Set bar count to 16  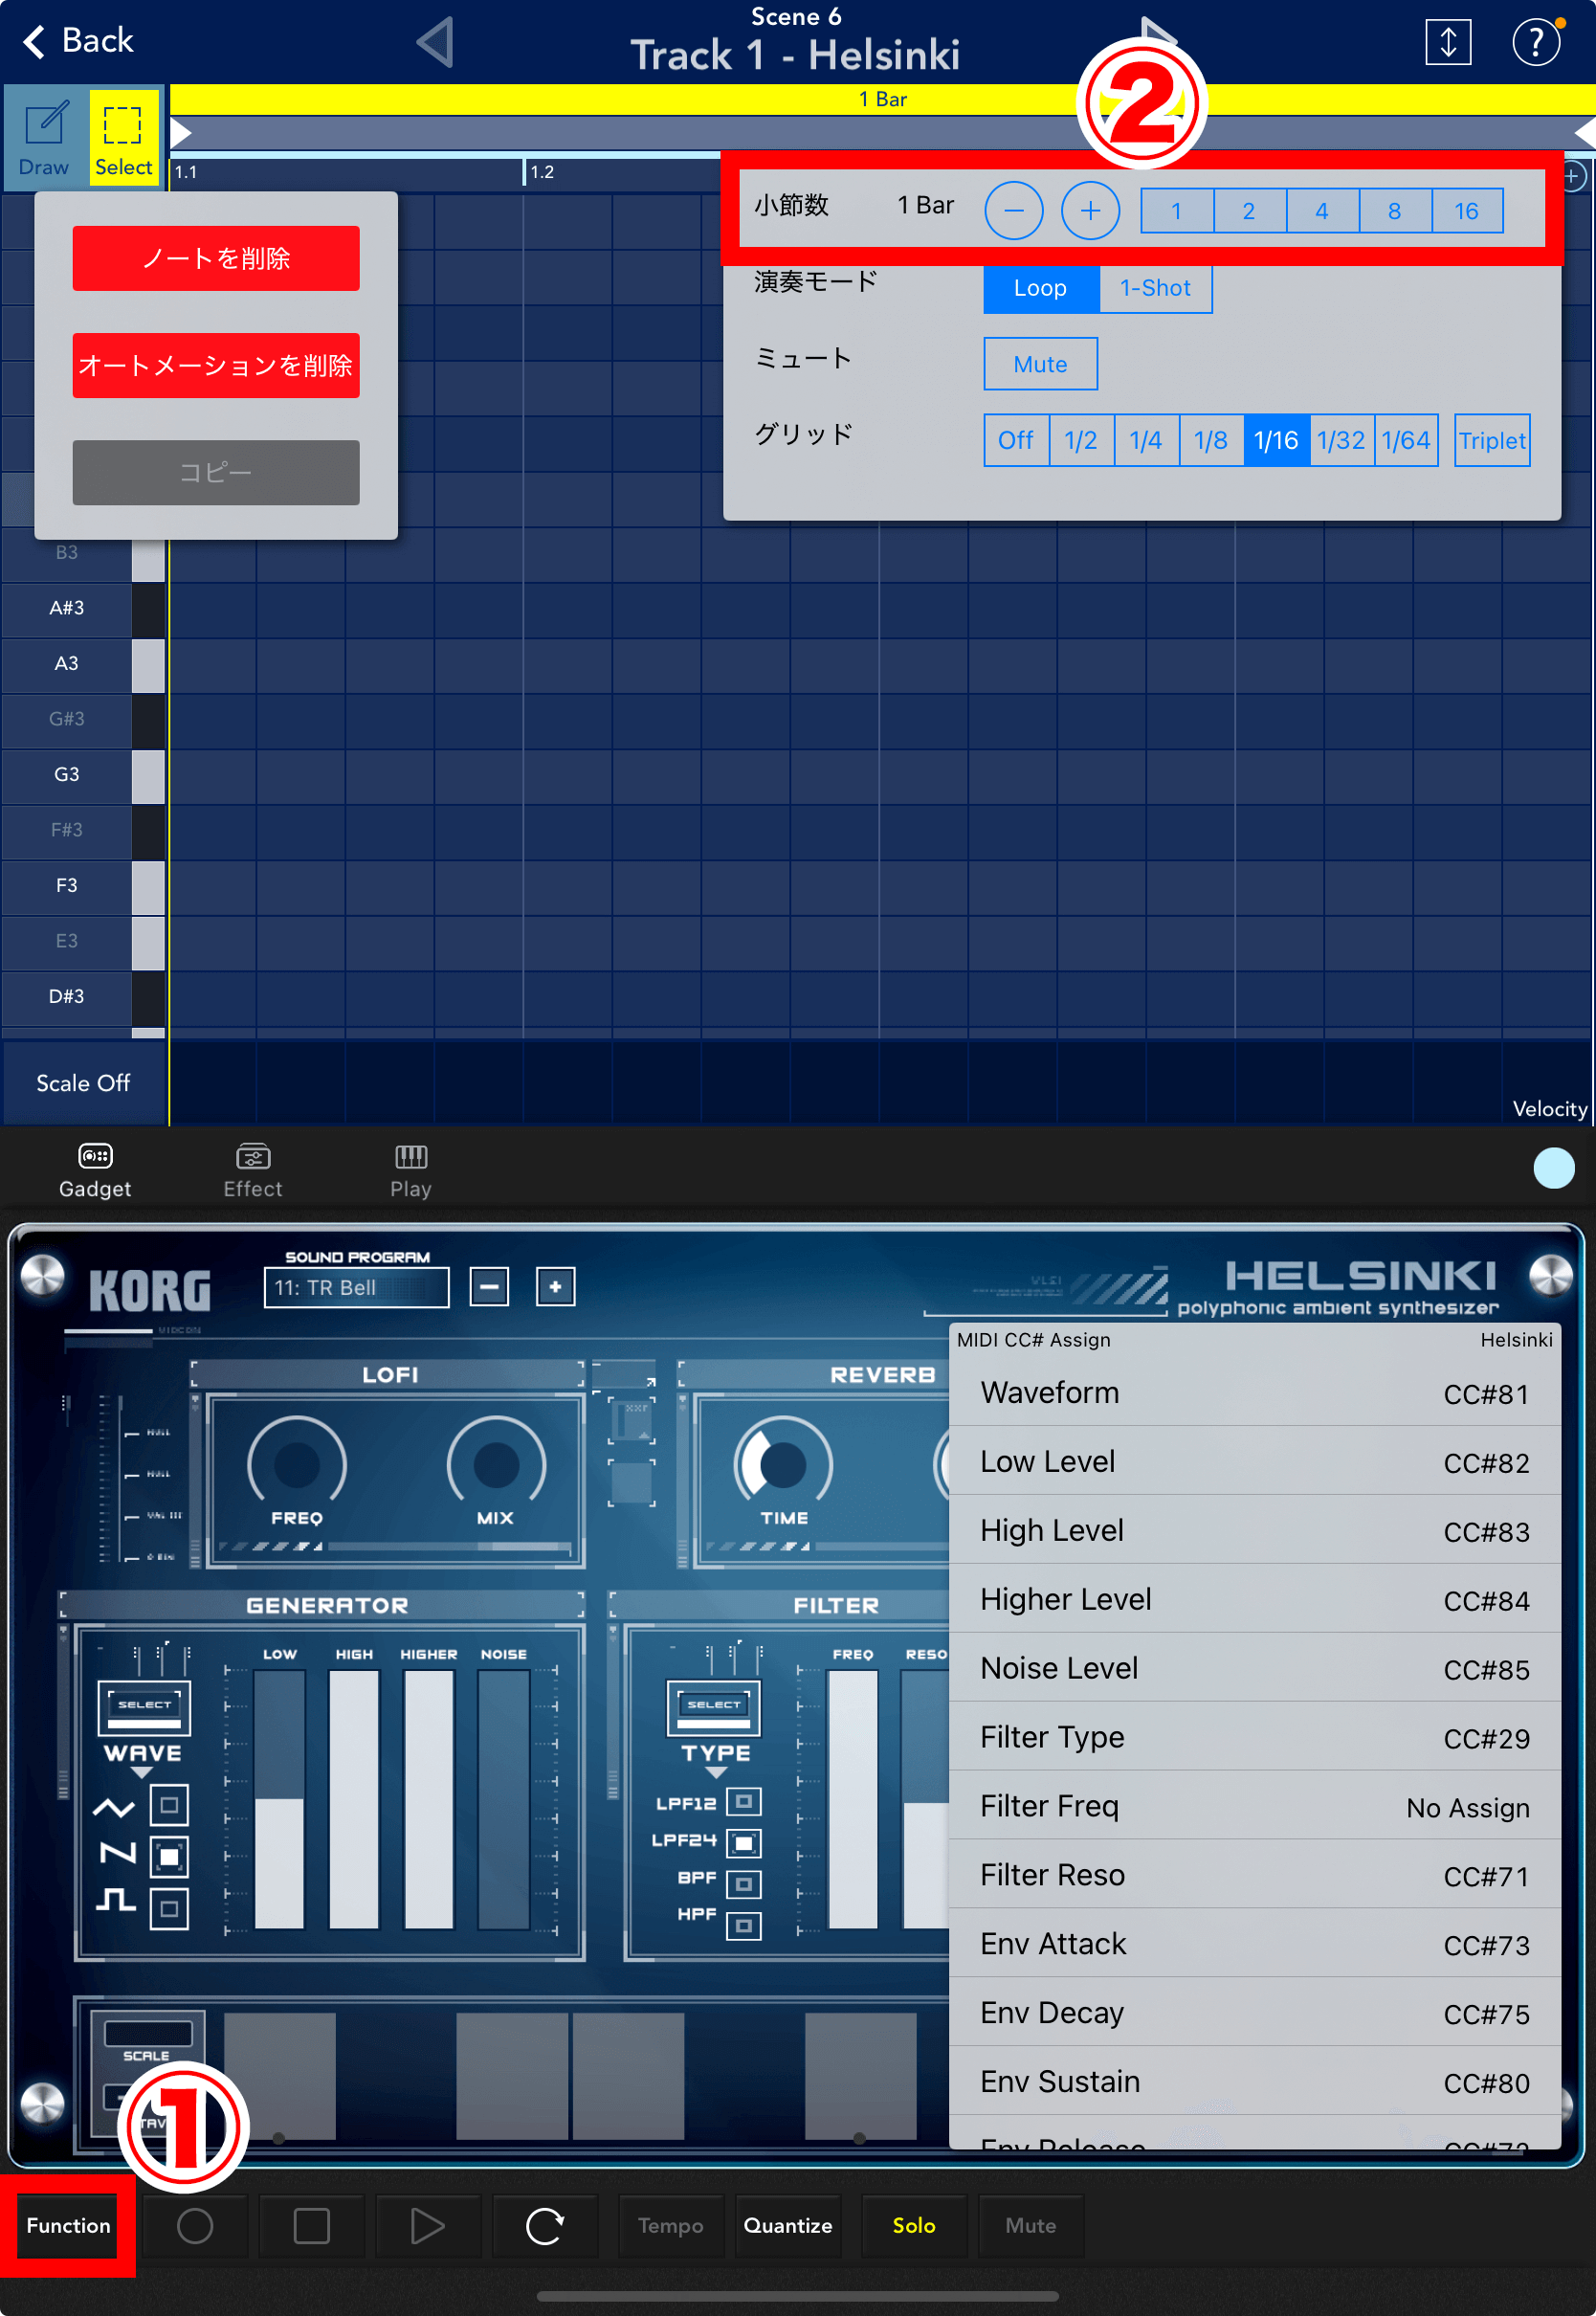tap(1467, 211)
